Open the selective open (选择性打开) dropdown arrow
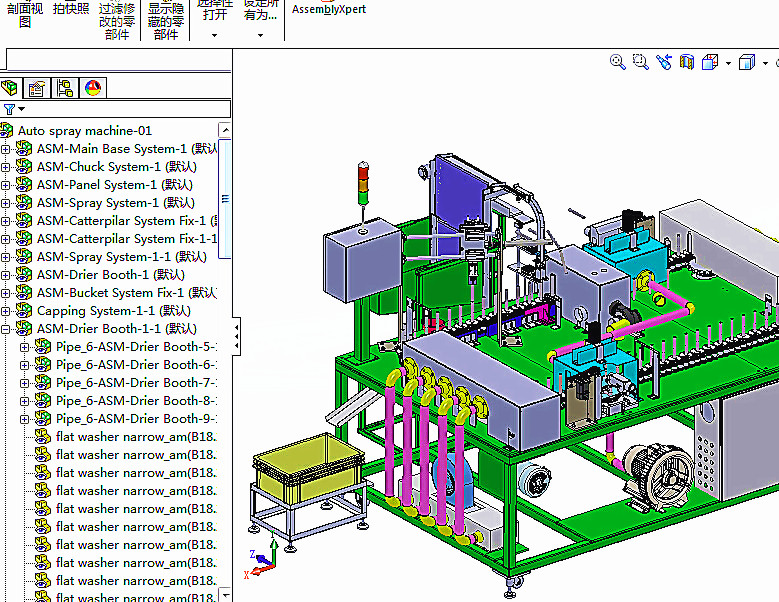The image size is (779, 602). tap(215, 35)
